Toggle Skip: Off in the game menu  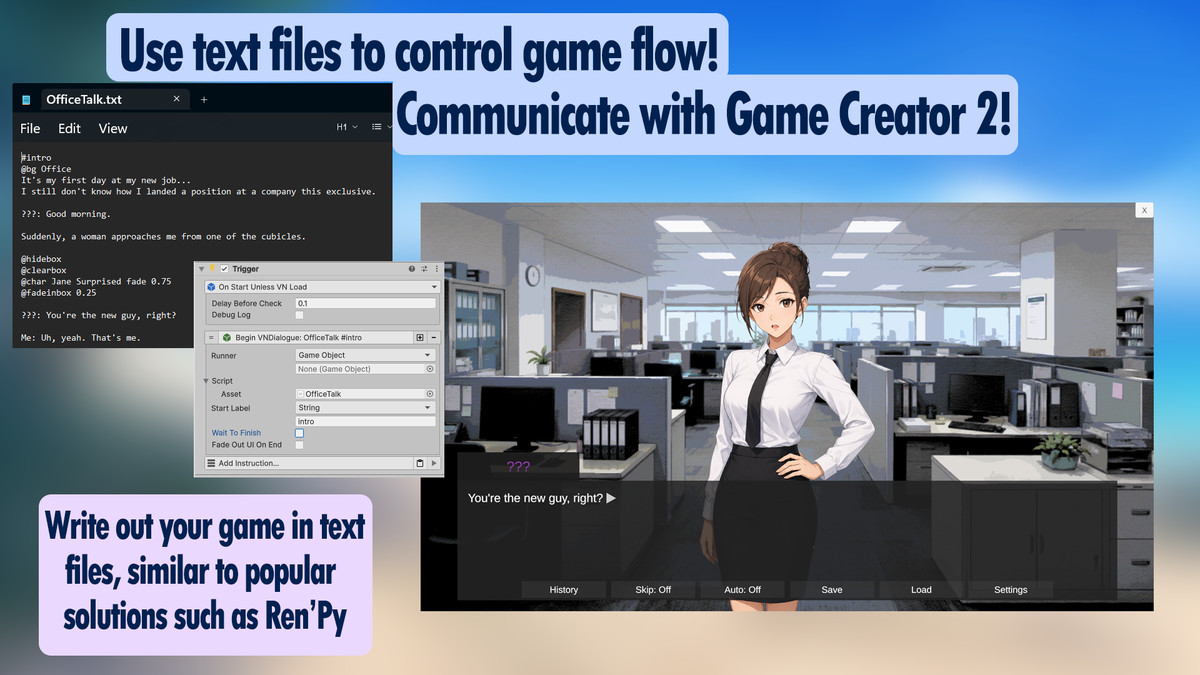coord(653,589)
